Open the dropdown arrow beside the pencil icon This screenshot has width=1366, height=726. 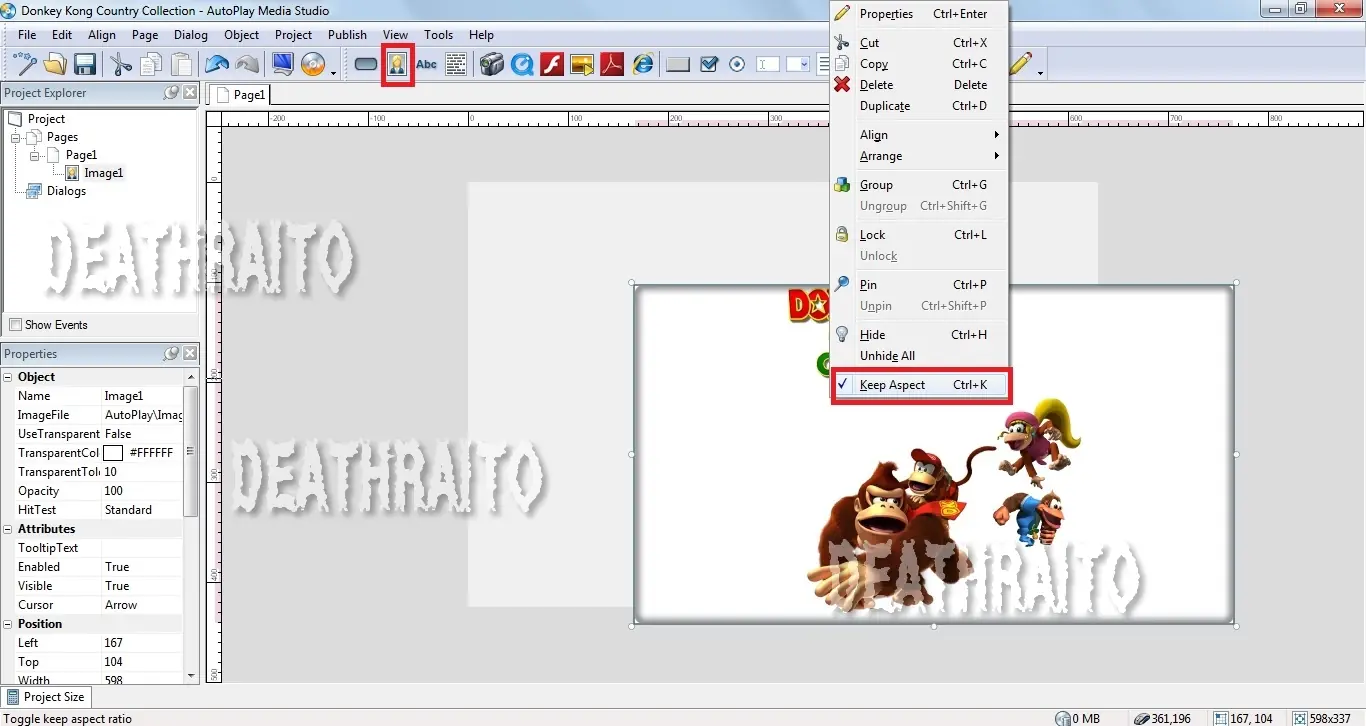tap(1040, 72)
